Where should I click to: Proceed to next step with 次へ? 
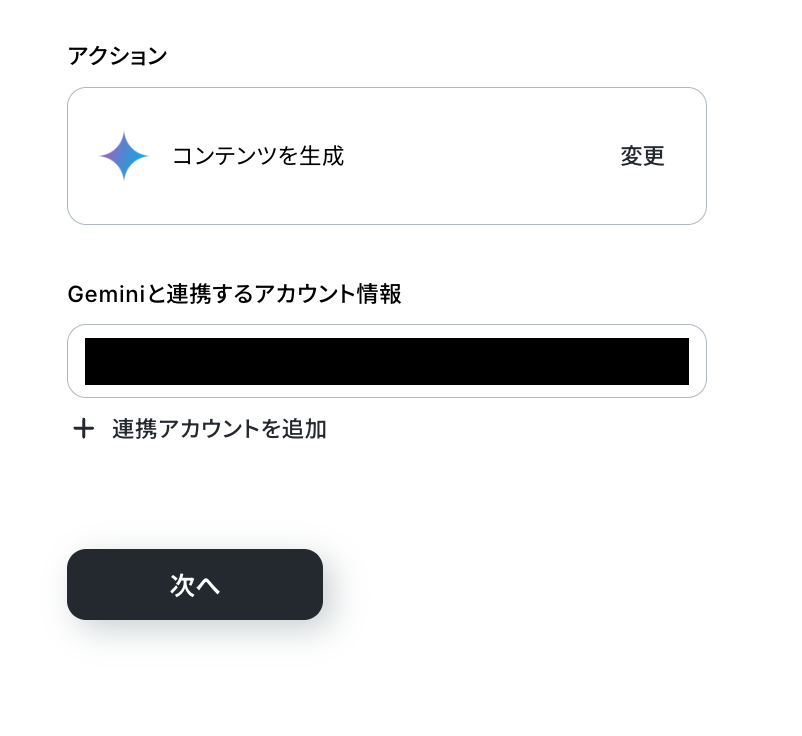tap(195, 585)
